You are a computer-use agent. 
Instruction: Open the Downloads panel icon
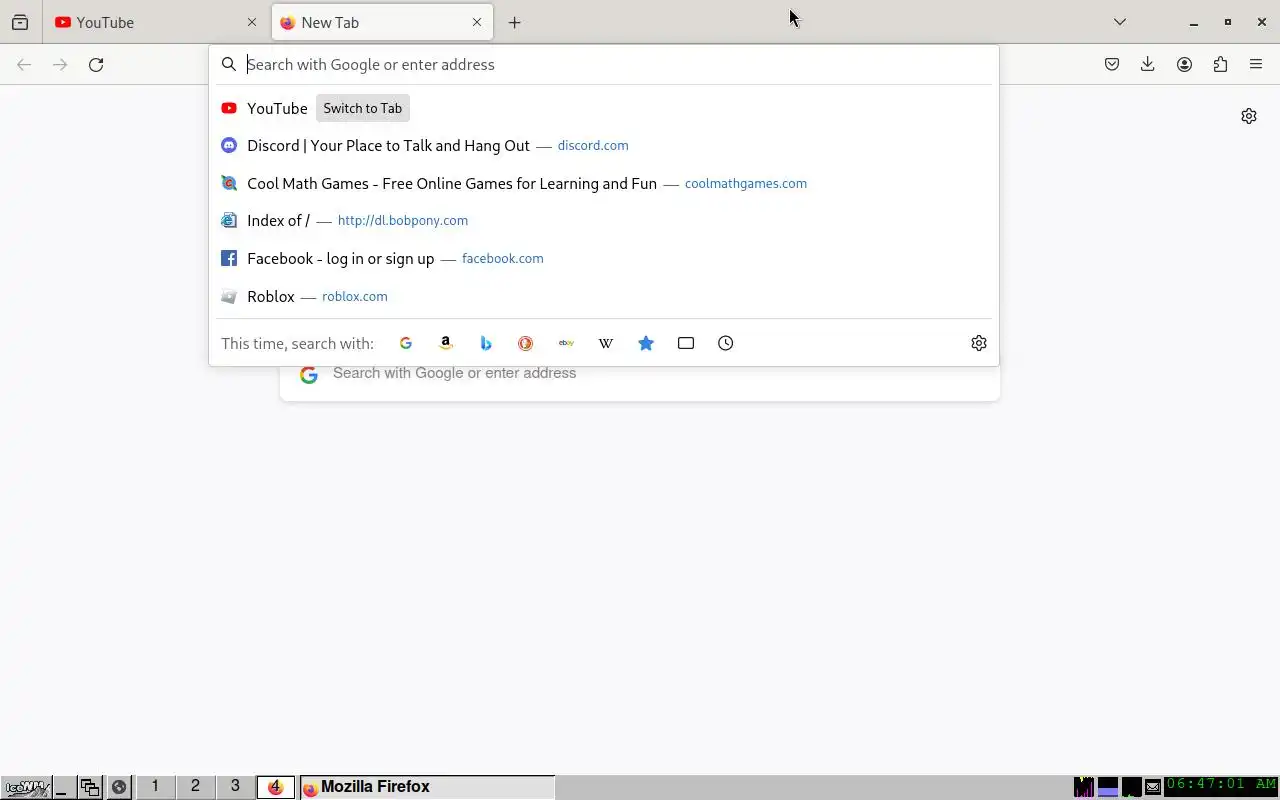point(1148,64)
